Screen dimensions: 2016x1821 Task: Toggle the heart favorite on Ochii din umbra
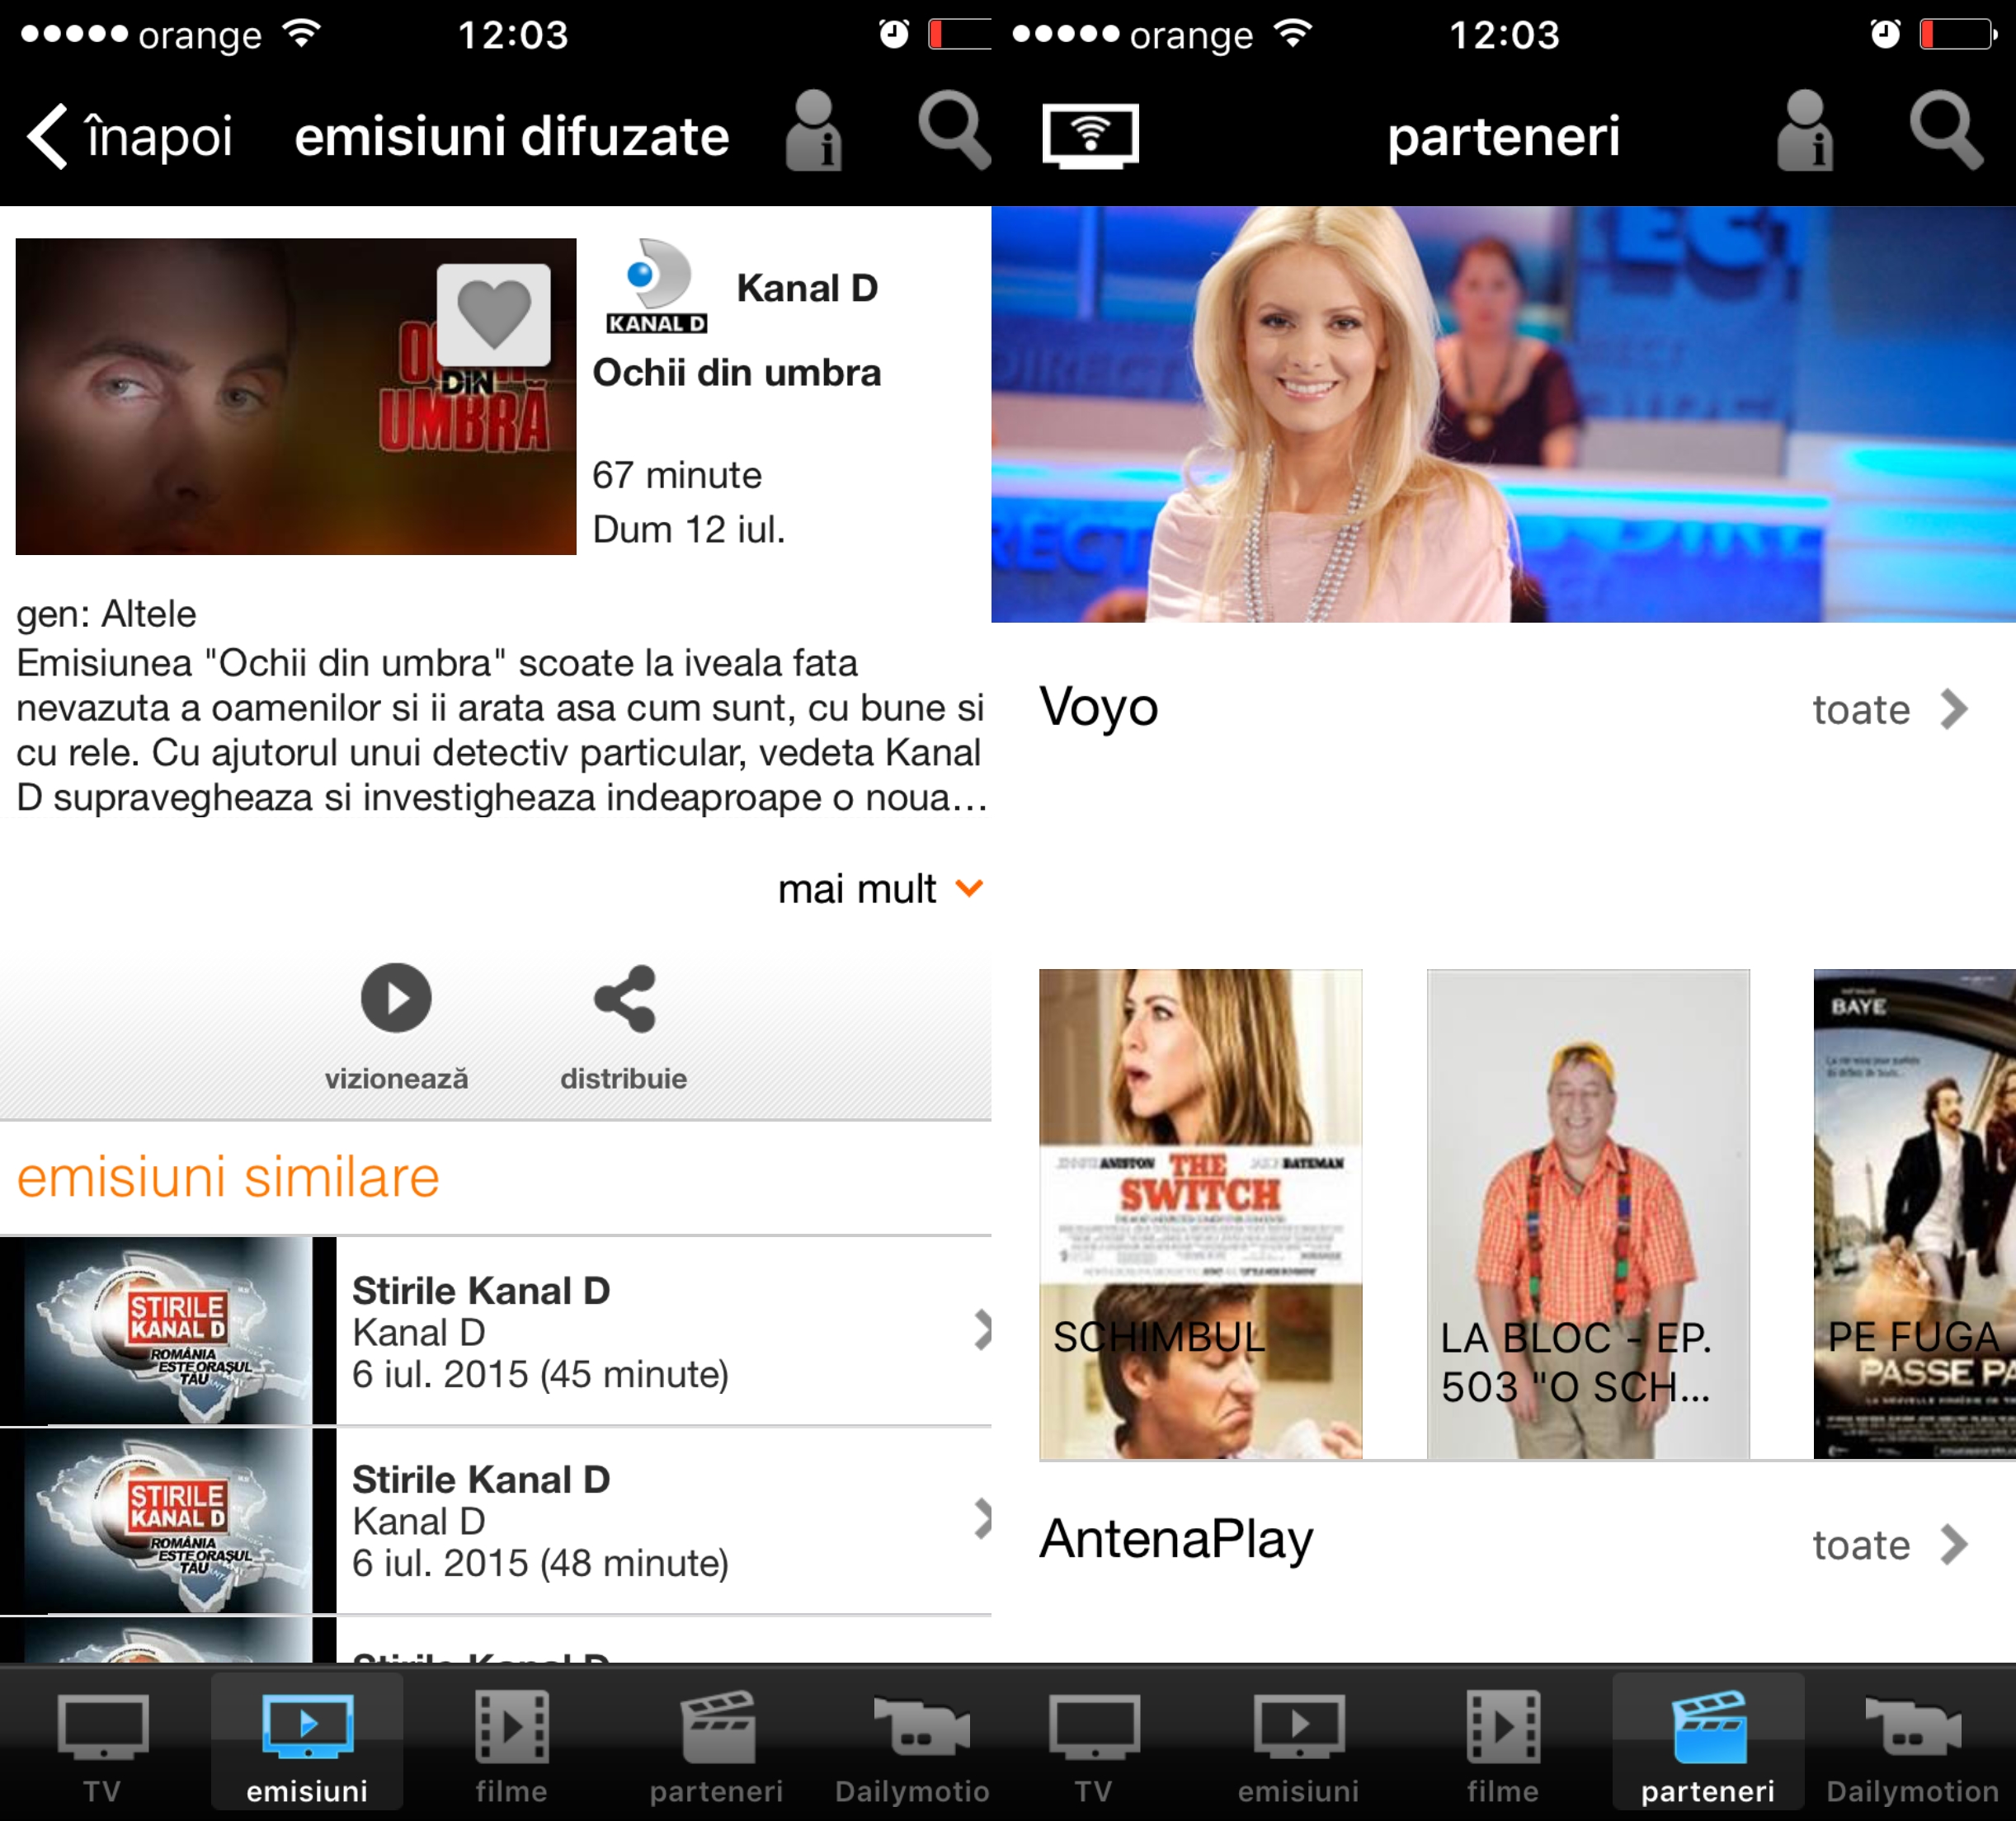click(x=494, y=314)
